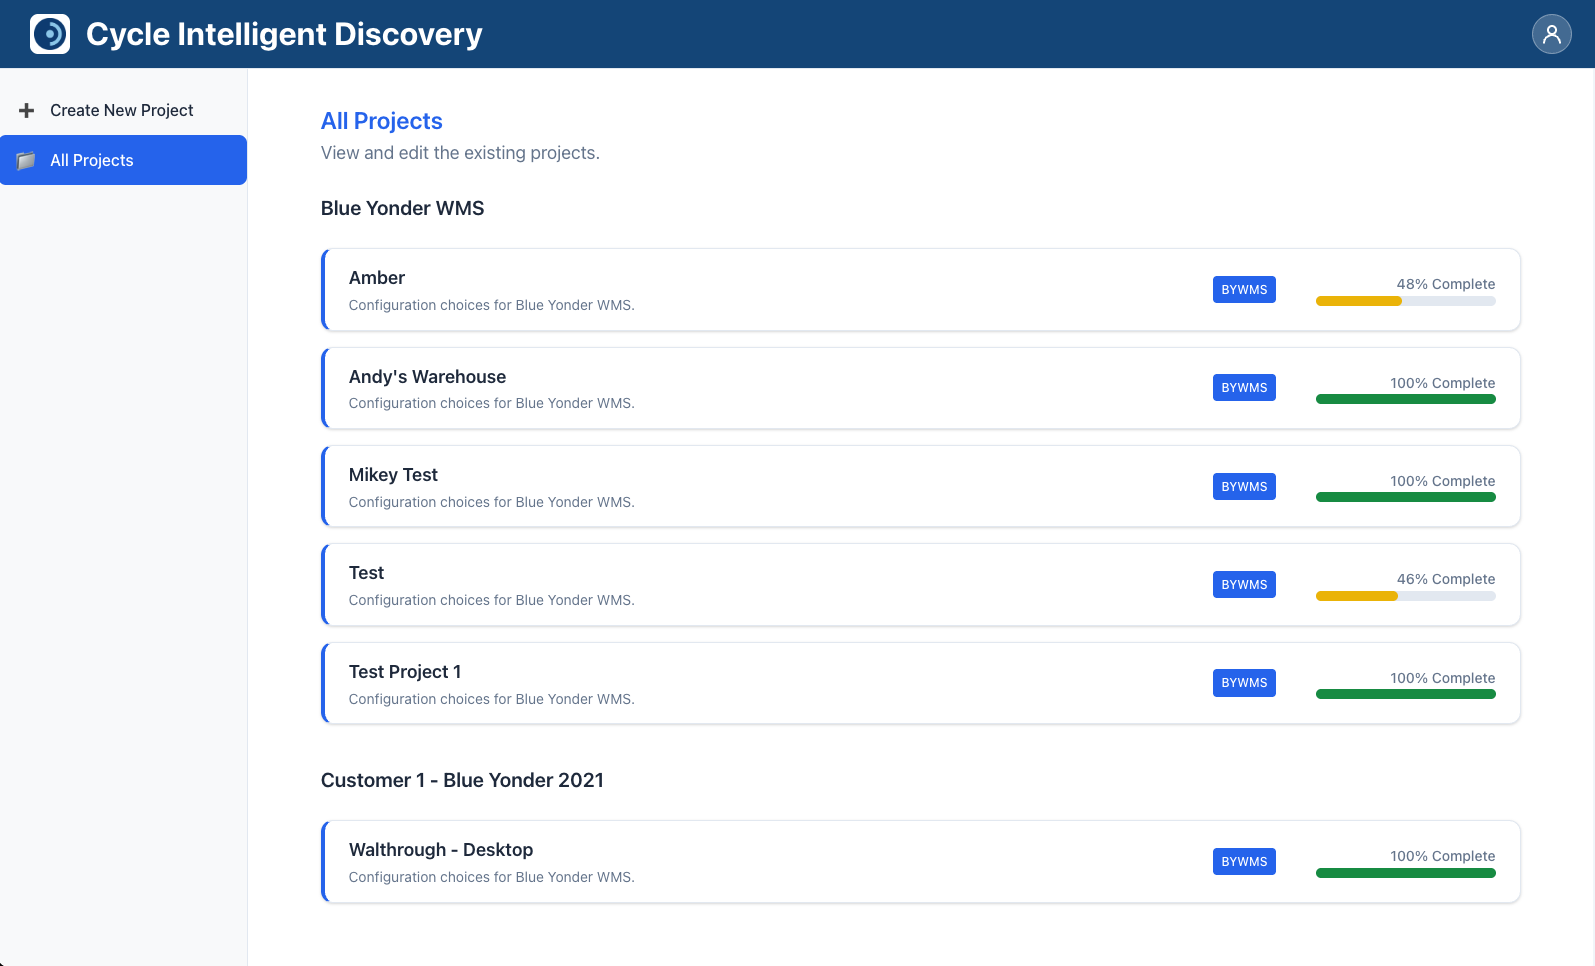Click the Cycle Intelligent Discovery title

pos(284,34)
